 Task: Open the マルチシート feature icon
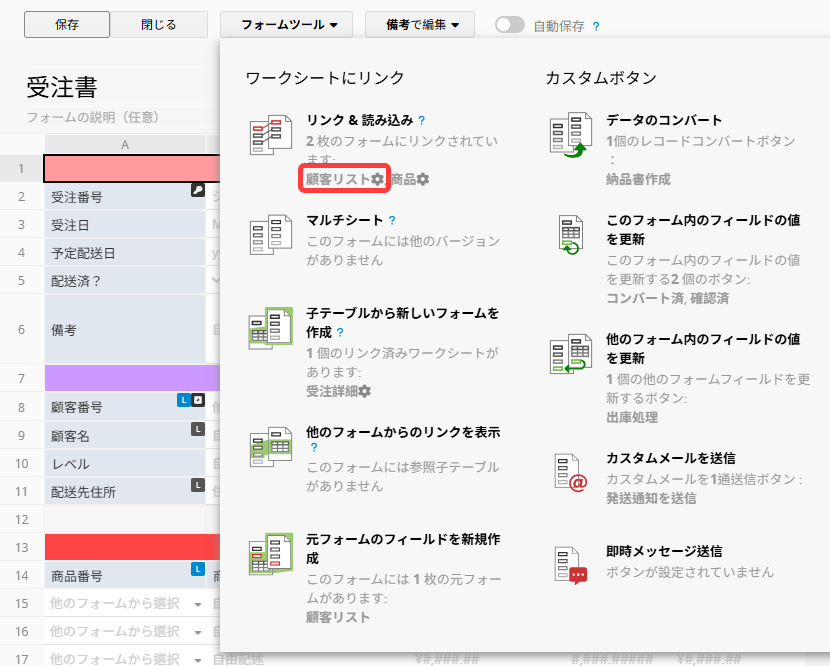click(x=270, y=234)
